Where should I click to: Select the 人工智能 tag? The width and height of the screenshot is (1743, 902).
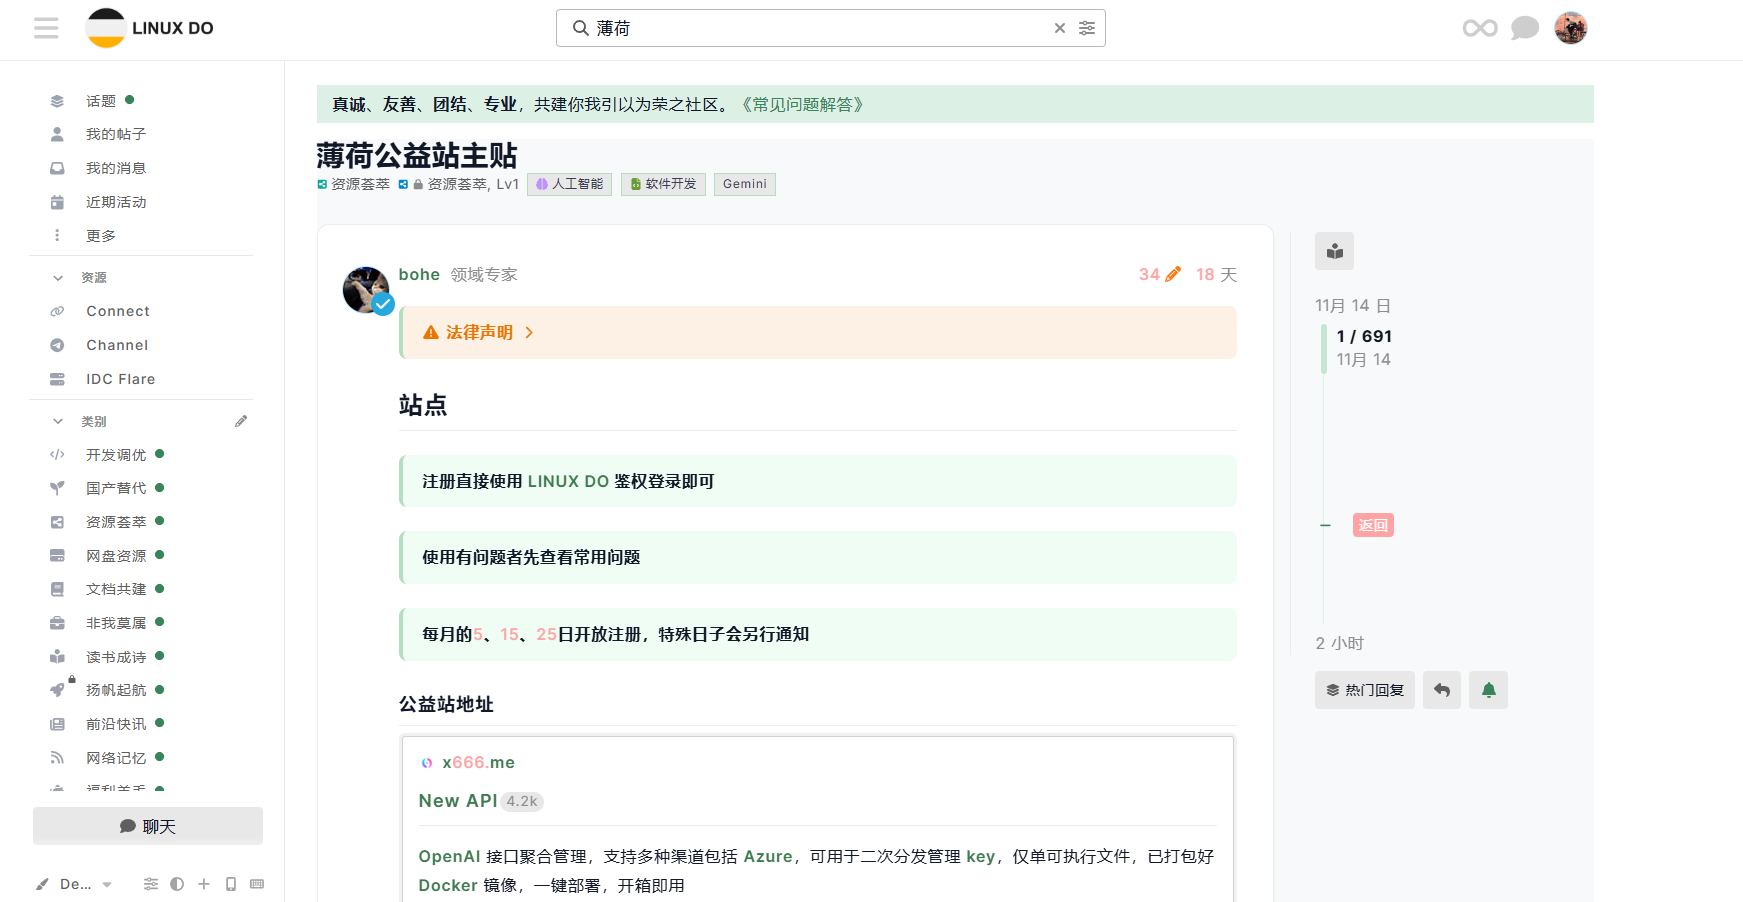[569, 184]
